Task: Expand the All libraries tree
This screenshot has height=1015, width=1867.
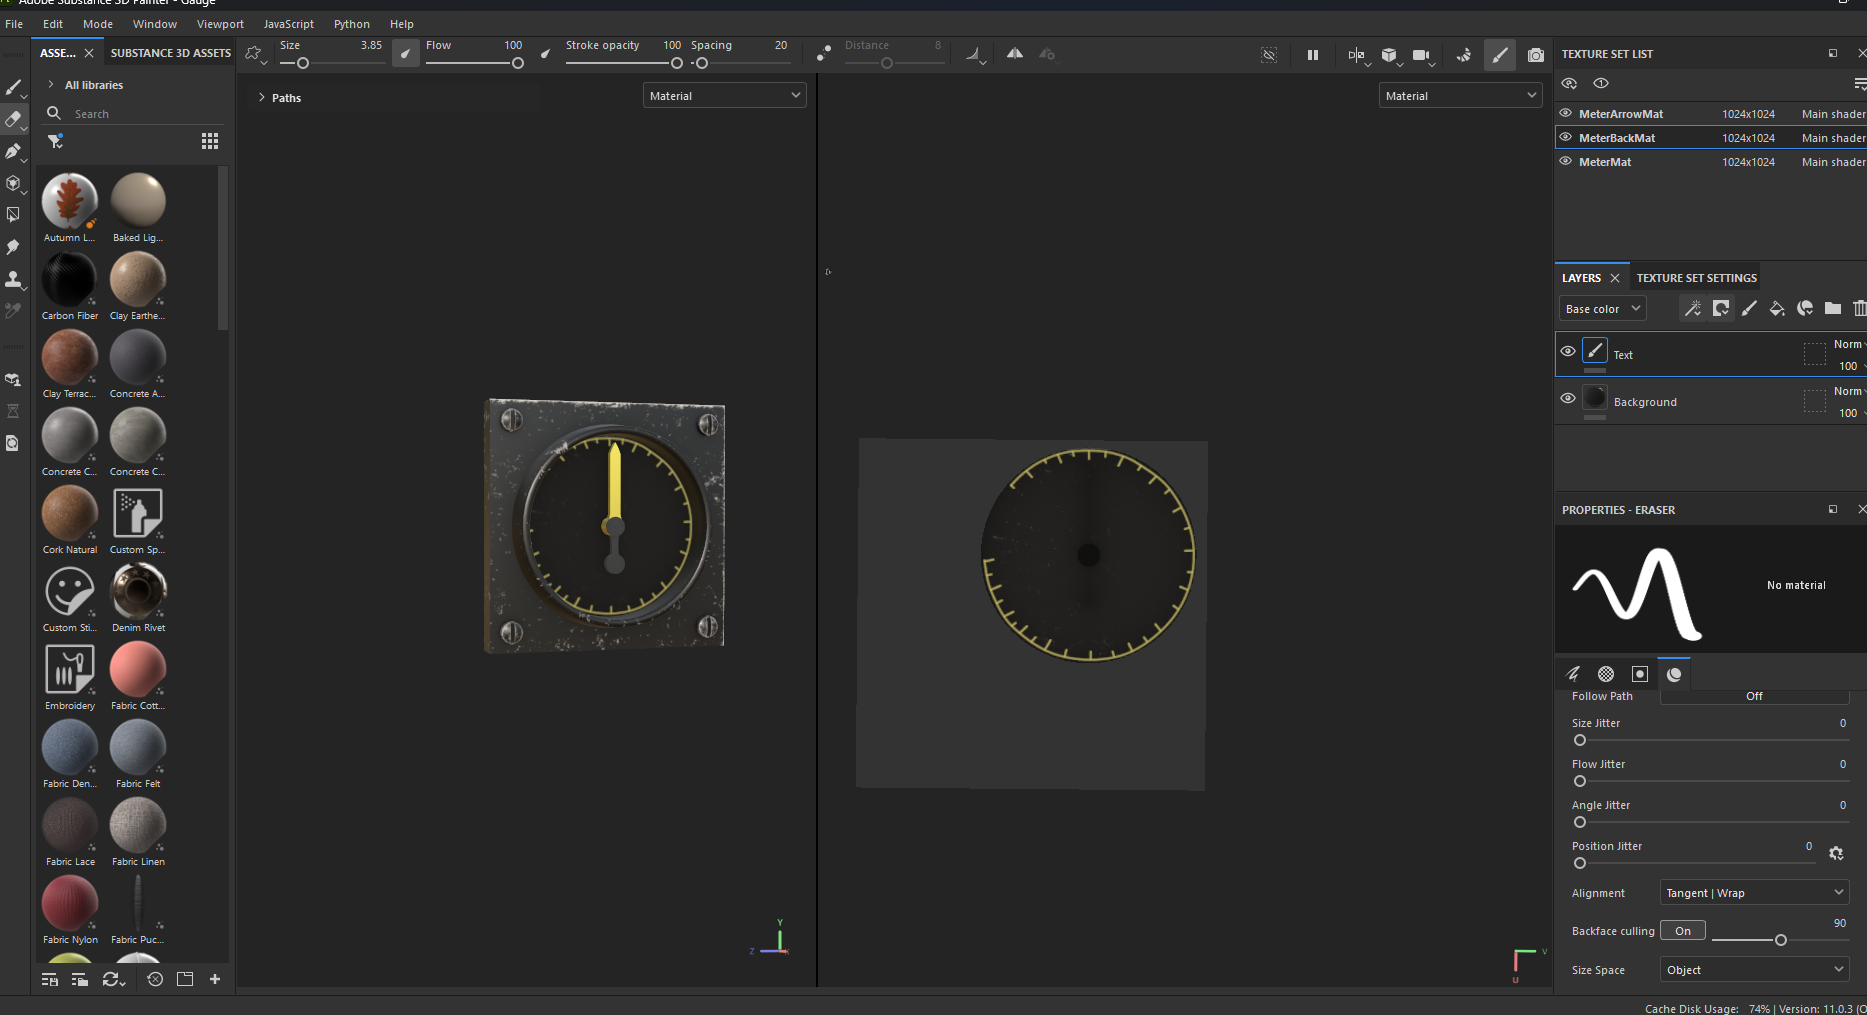Action: (51, 85)
